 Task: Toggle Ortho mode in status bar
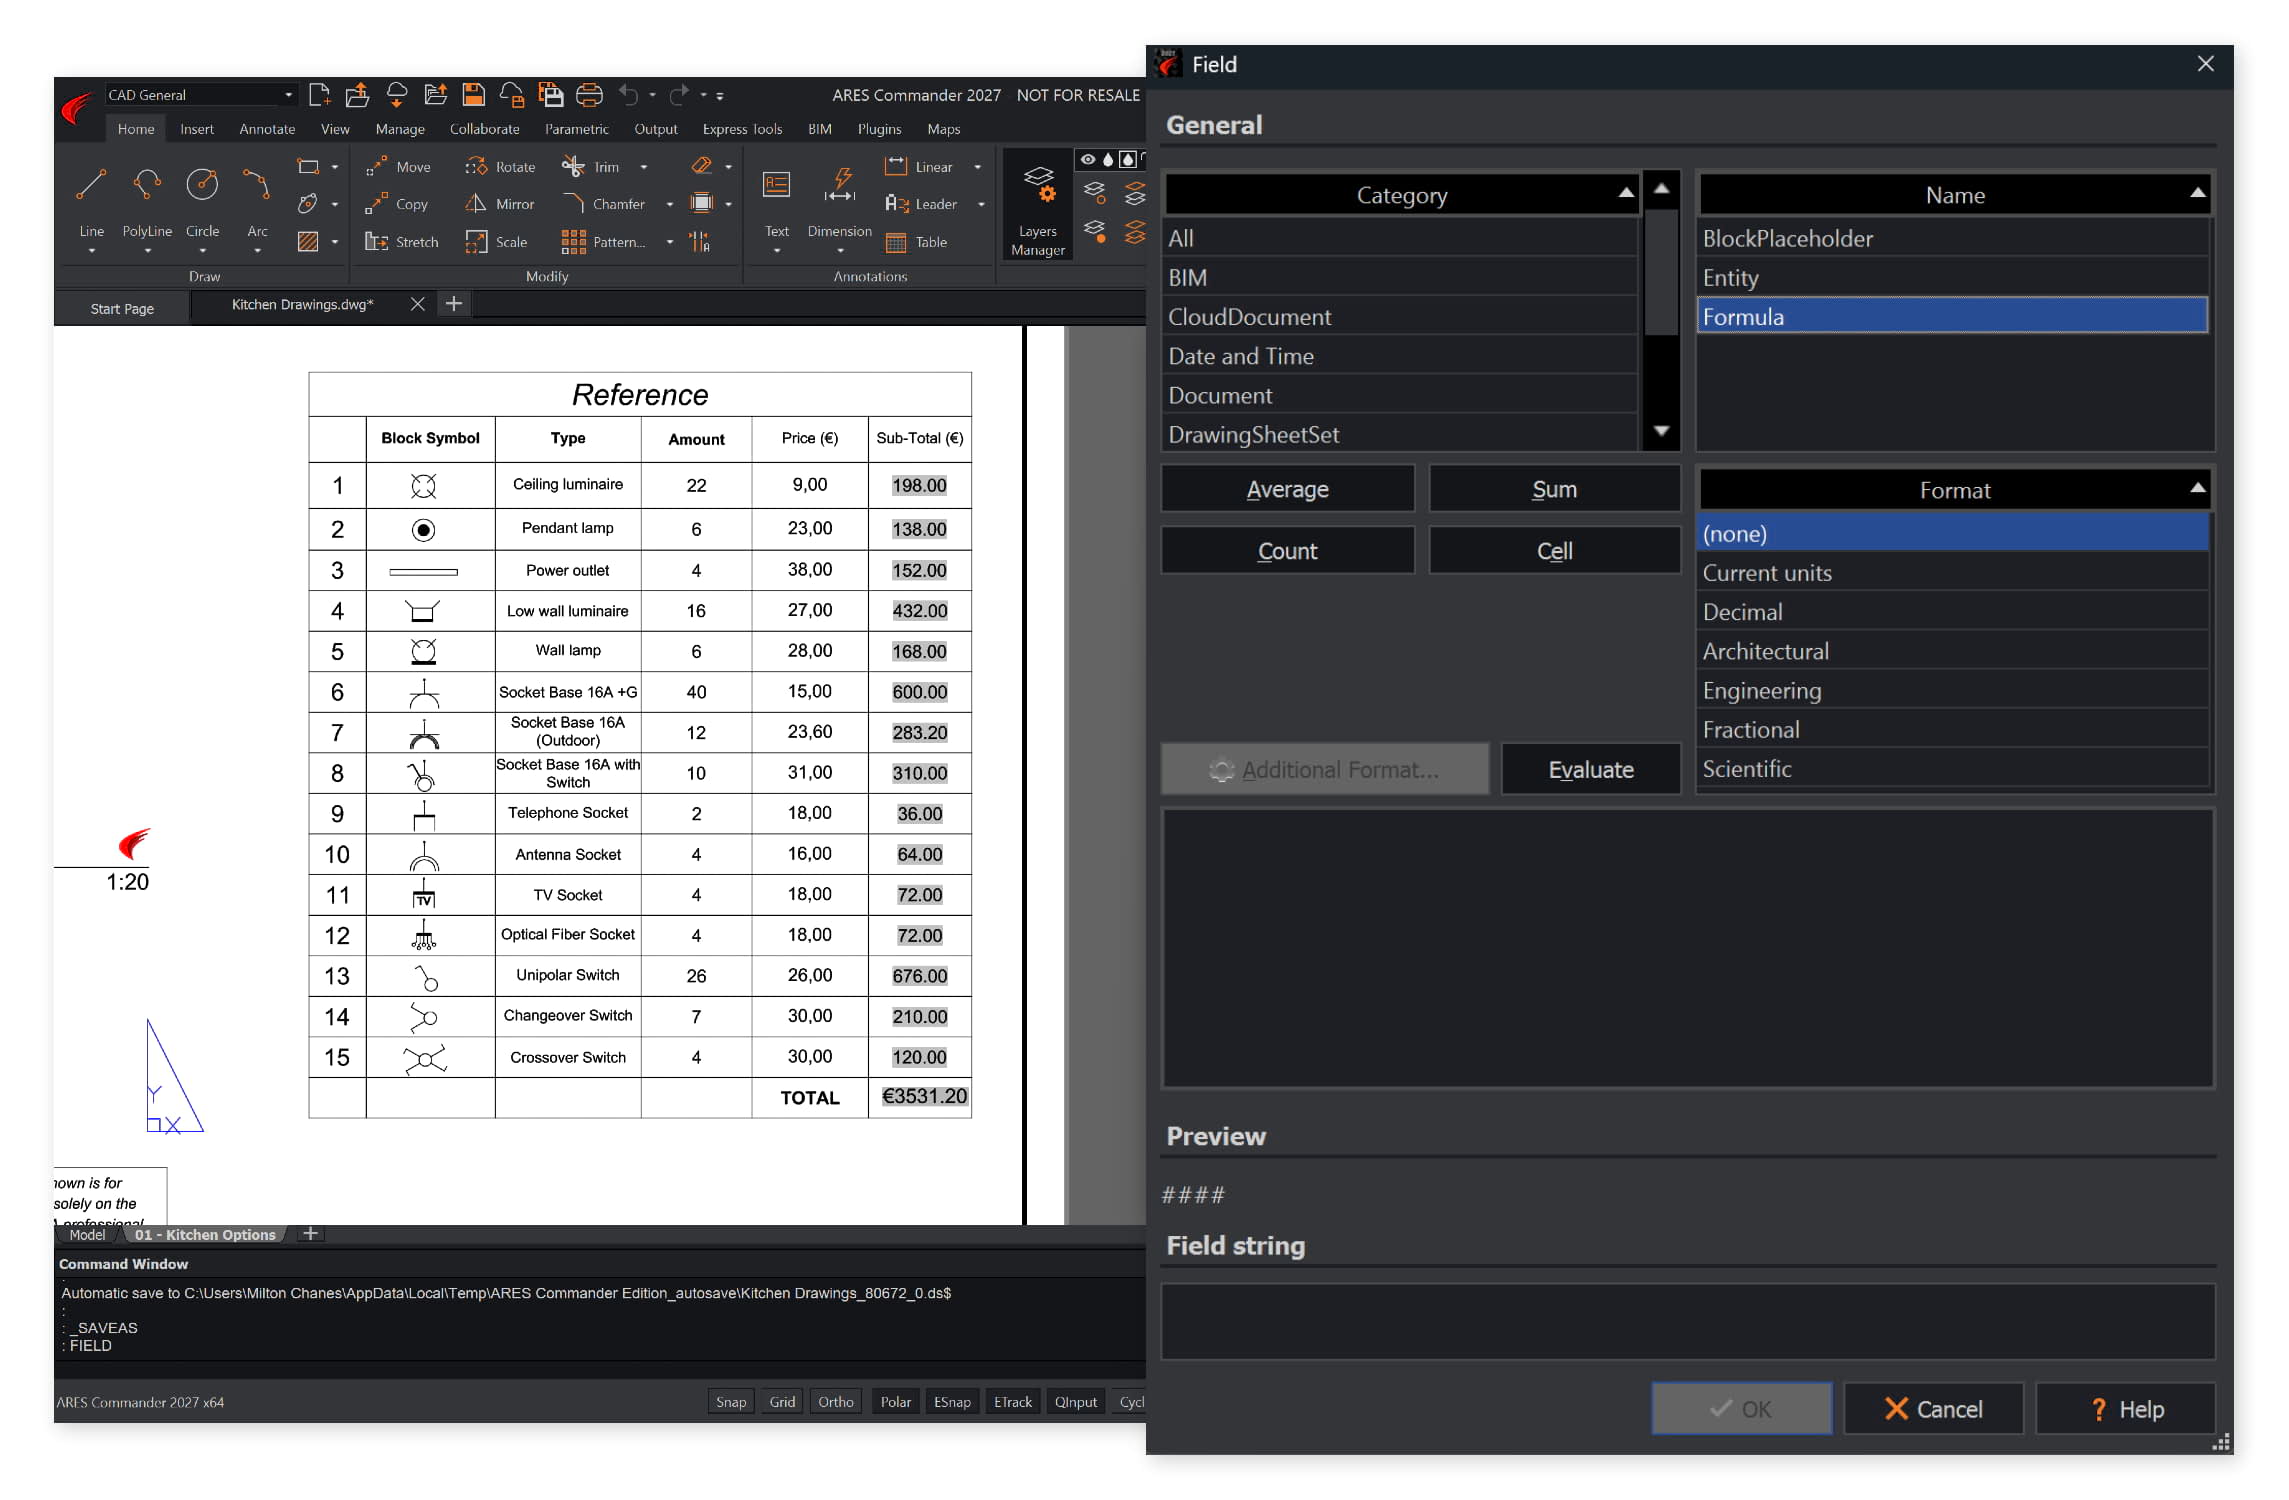(x=835, y=1402)
